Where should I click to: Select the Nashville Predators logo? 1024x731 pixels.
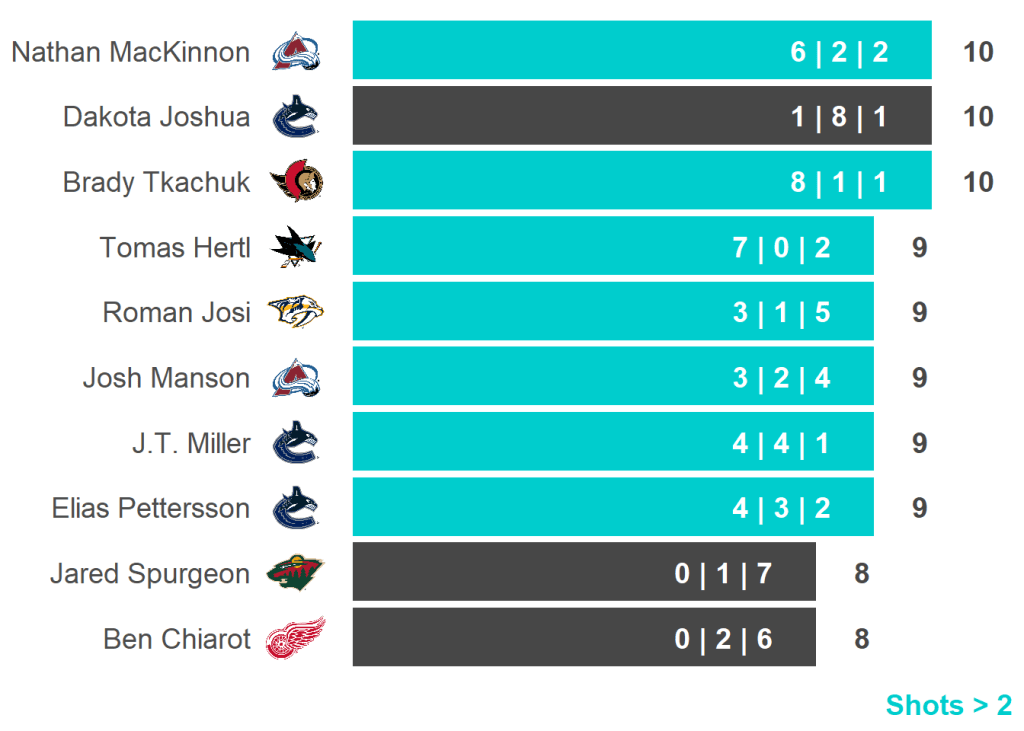pyautogui.click(x=296, y=312)
